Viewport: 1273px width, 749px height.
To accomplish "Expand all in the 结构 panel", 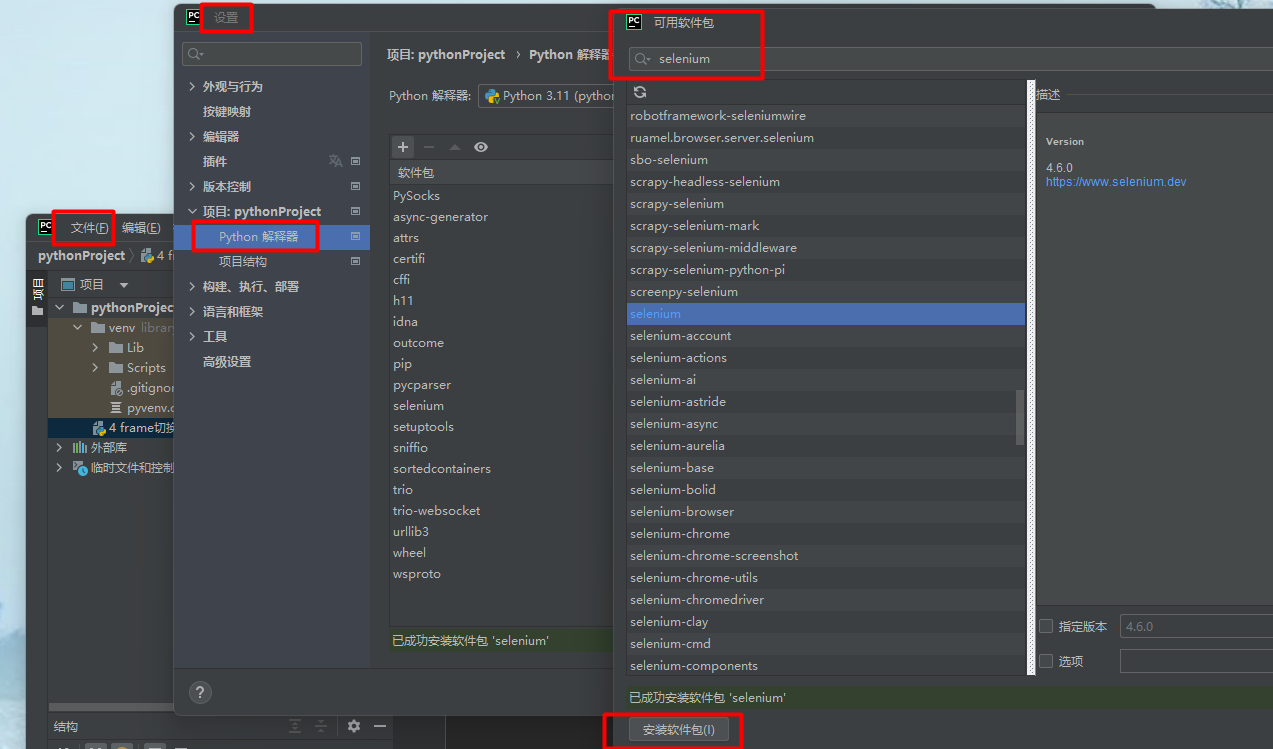I will [x=295, y=726].
